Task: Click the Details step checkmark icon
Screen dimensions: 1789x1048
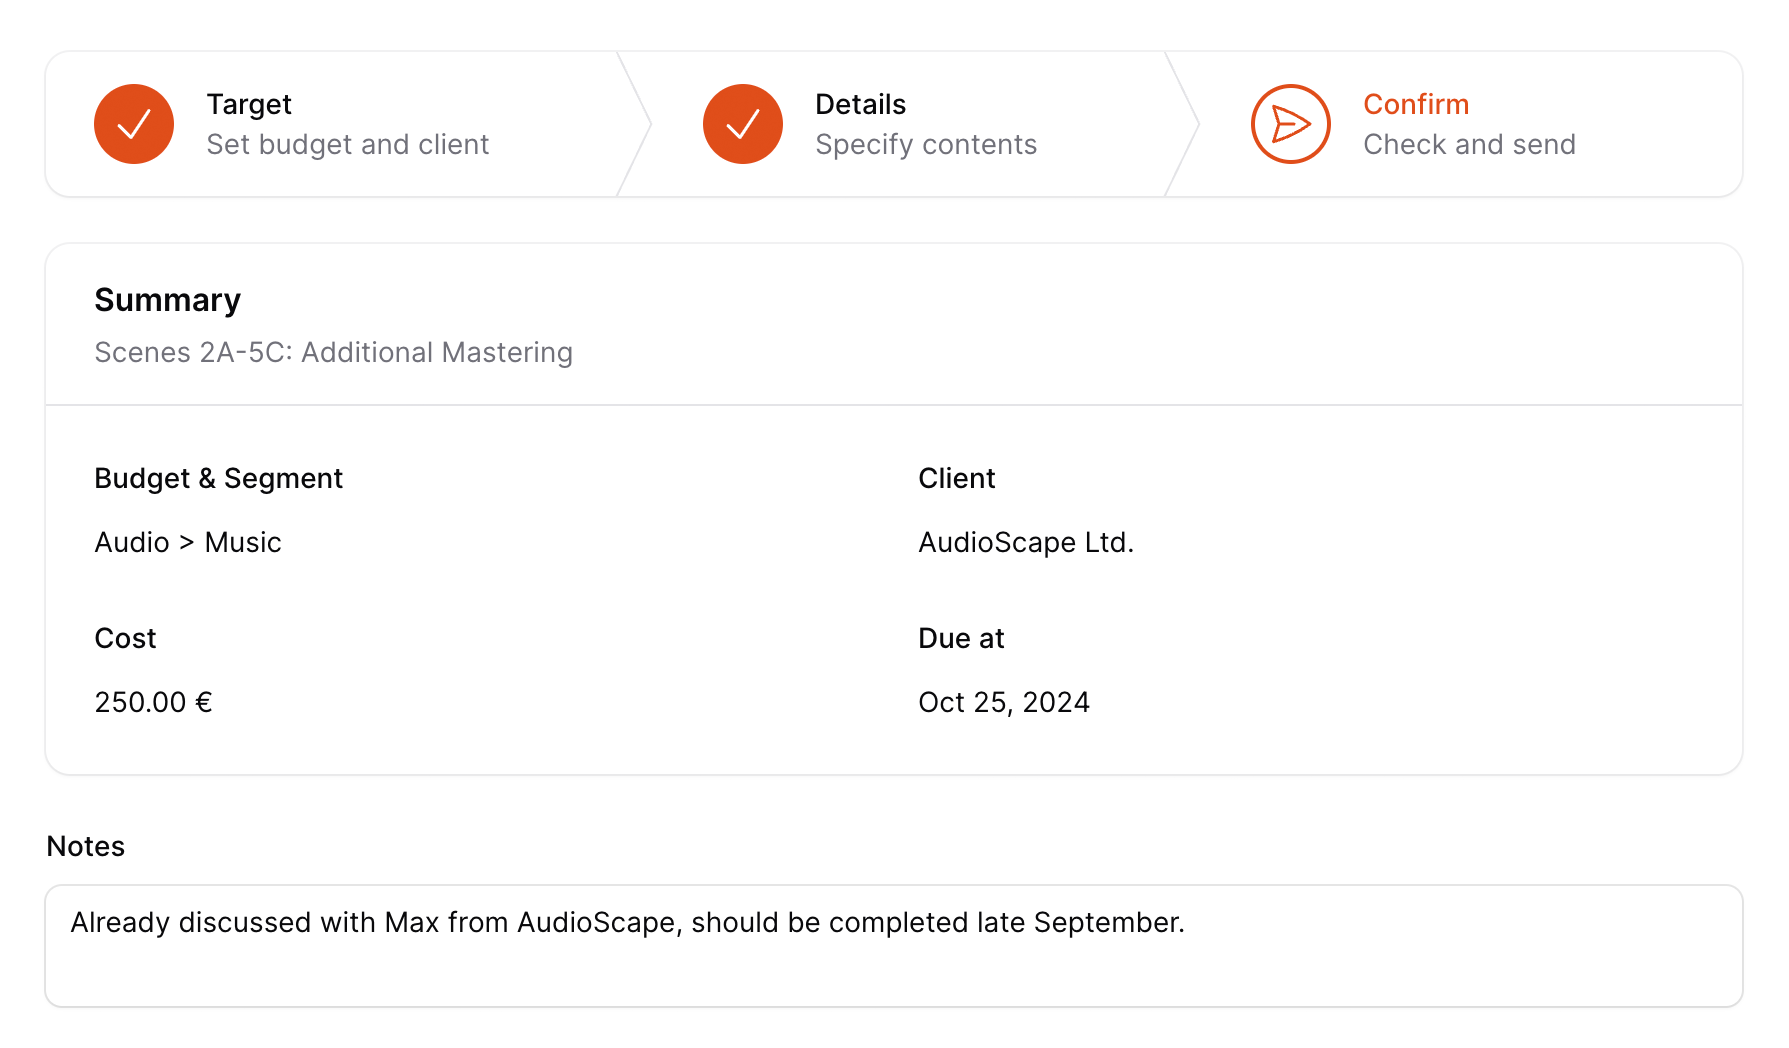Action: [x=742, y=124]
